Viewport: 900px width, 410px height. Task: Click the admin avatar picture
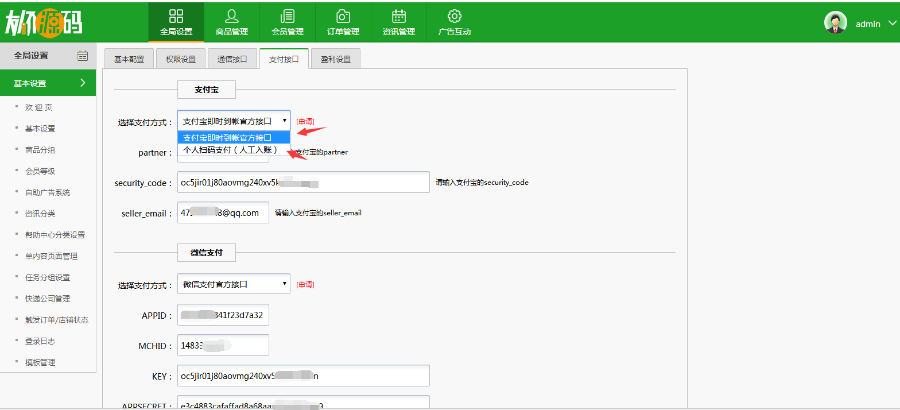(835, 22)
